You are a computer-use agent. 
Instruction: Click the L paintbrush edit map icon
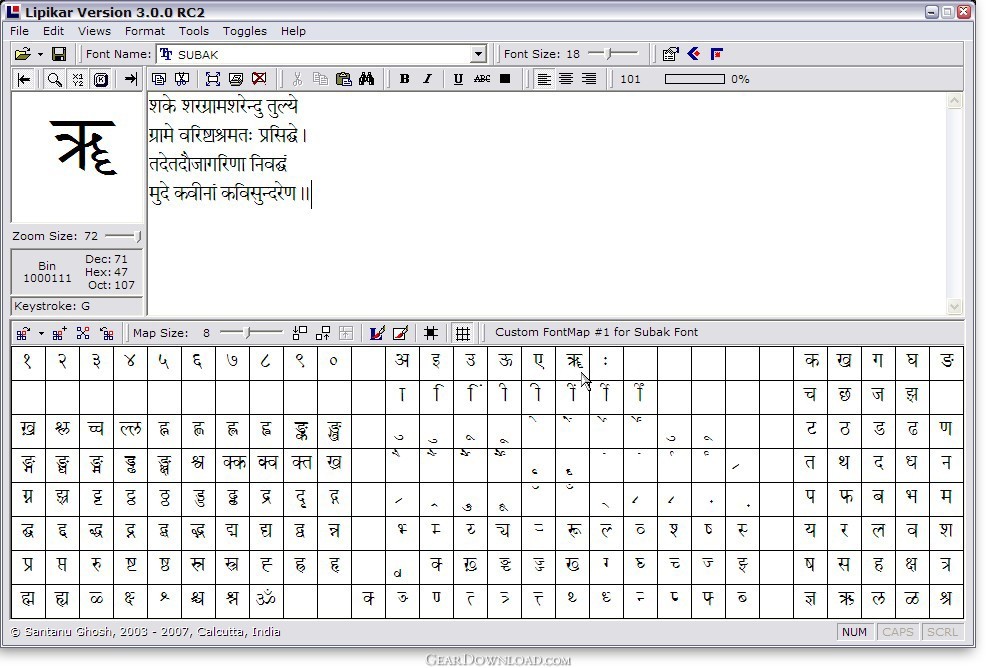coord(377,333)
